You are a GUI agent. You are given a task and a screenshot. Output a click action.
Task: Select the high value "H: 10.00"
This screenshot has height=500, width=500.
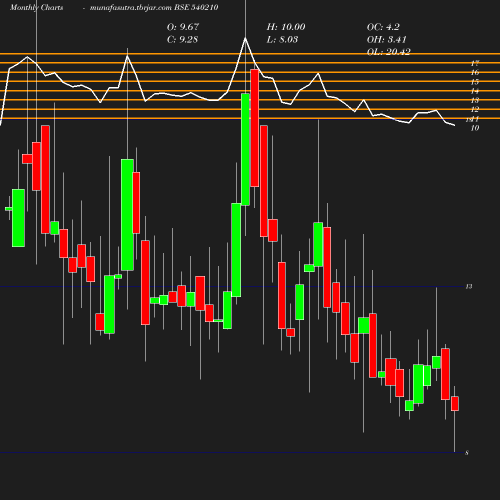286,27
